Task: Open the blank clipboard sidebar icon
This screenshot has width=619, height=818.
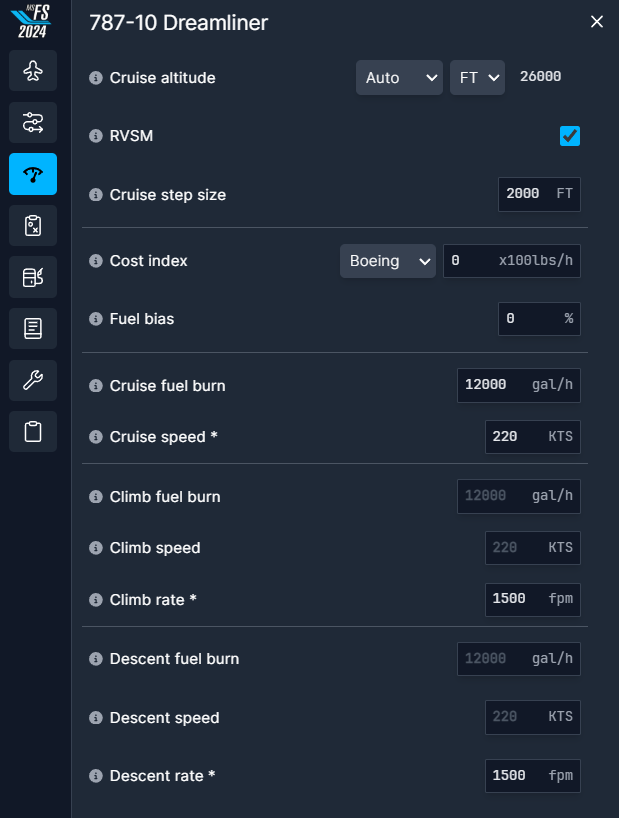Action: 33,432
